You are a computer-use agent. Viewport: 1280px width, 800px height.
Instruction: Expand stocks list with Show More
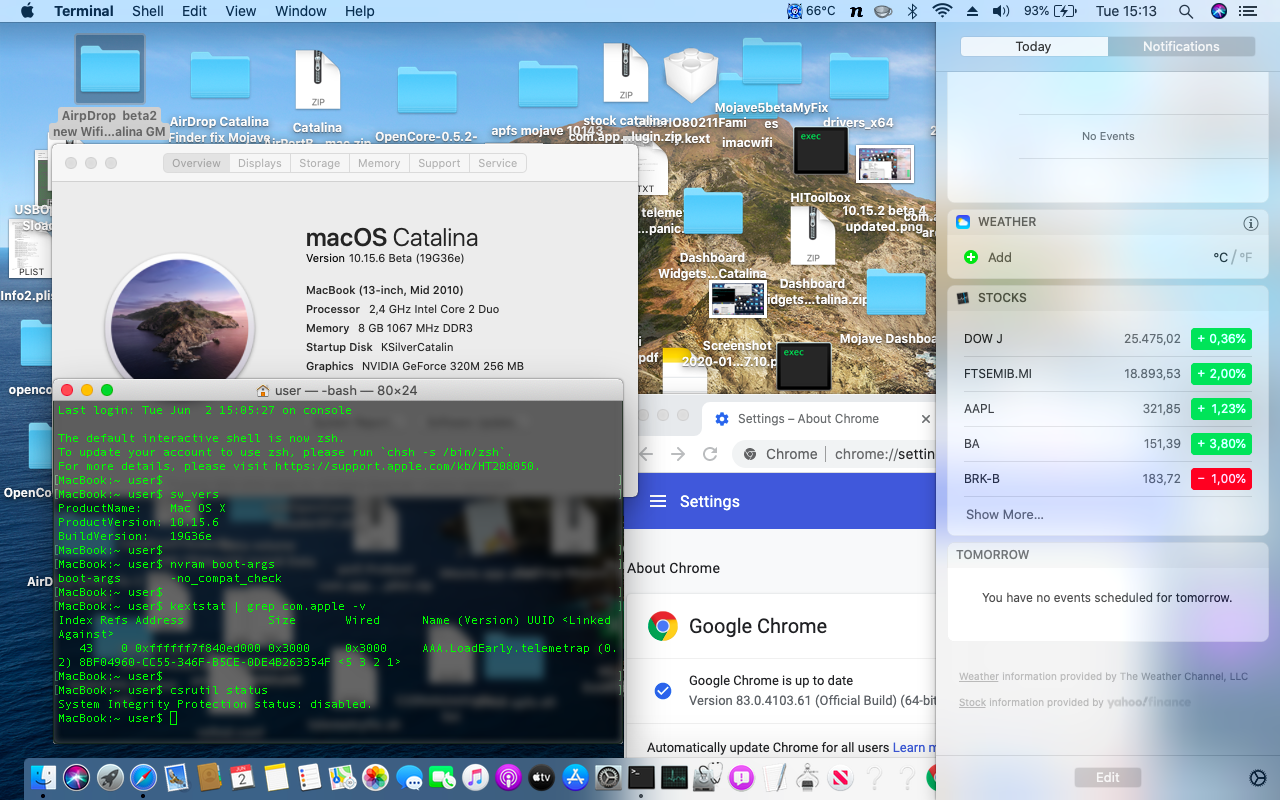[x=1004, y=514]
